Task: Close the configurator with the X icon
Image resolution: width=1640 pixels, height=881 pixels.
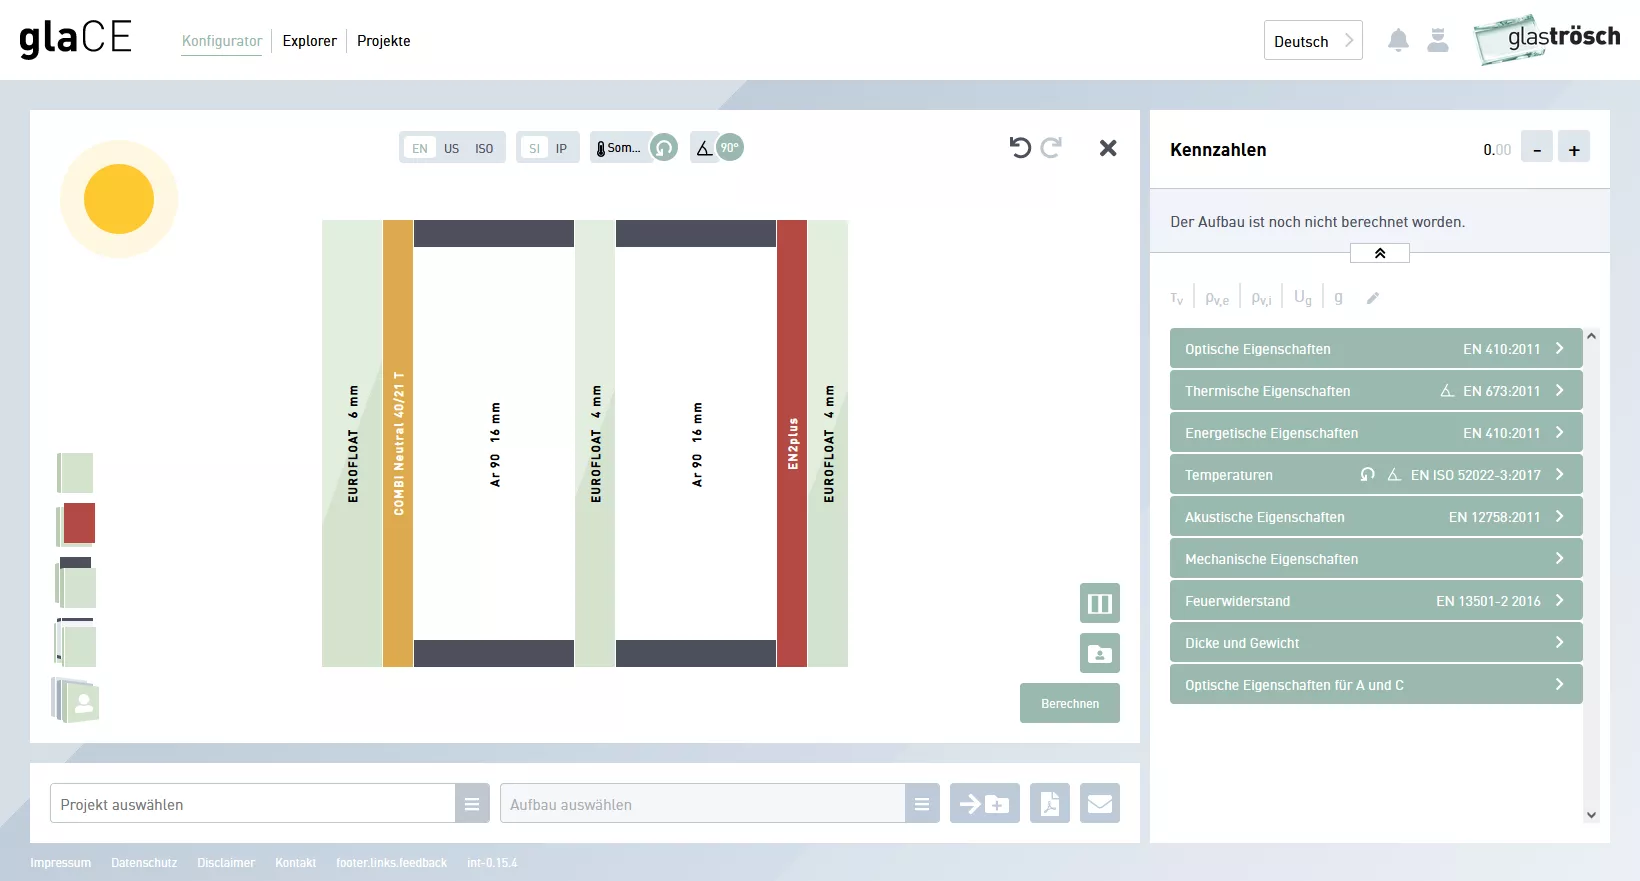Action: pyautogui.click(x=1108, y=148)
